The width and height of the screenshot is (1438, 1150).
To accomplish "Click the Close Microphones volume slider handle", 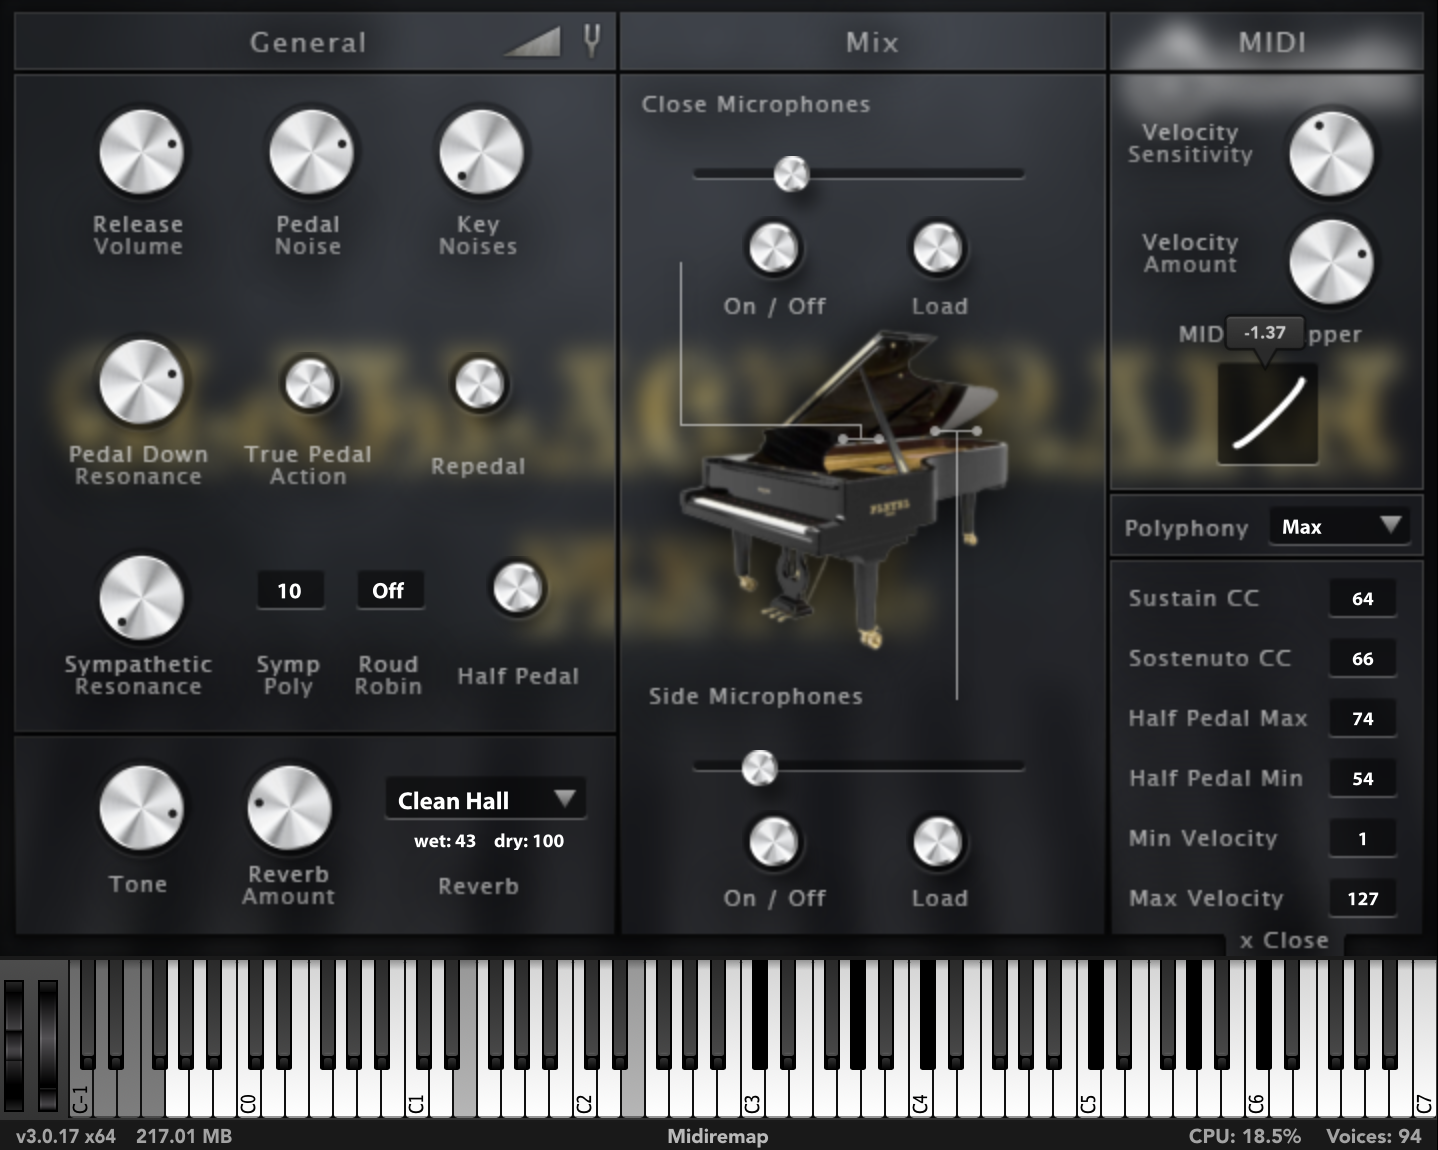I will pos(791,174).
